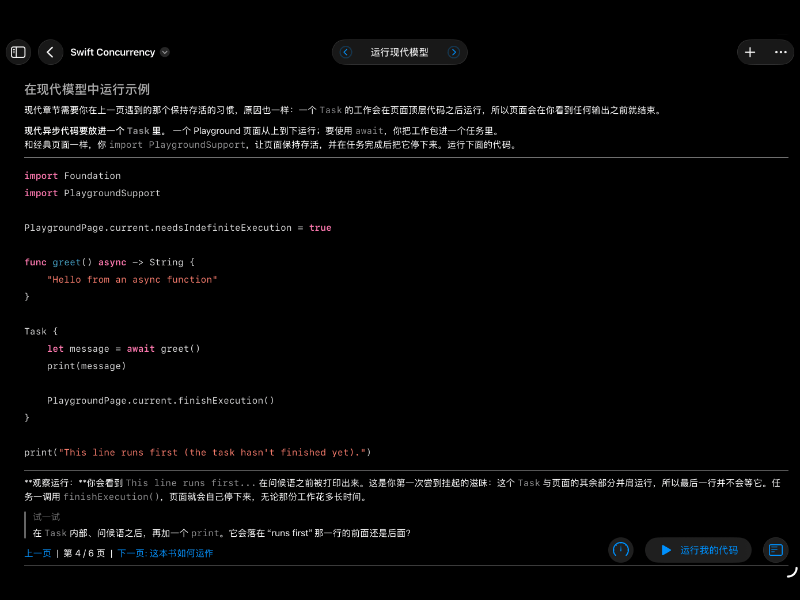The width and height of the screenshot is (800, 600).
Task: Follow the 上一页 link
Action: tap(38, 553)
